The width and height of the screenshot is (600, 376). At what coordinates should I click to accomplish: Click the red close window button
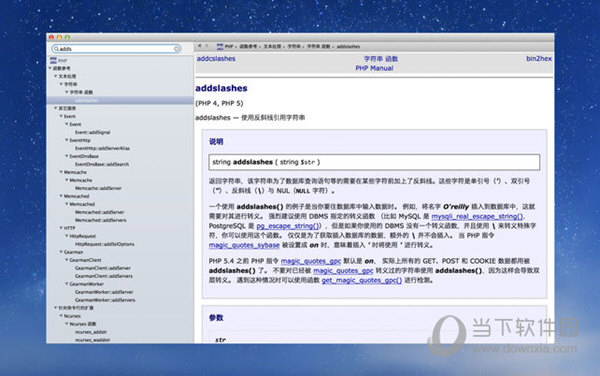(52, 37)
